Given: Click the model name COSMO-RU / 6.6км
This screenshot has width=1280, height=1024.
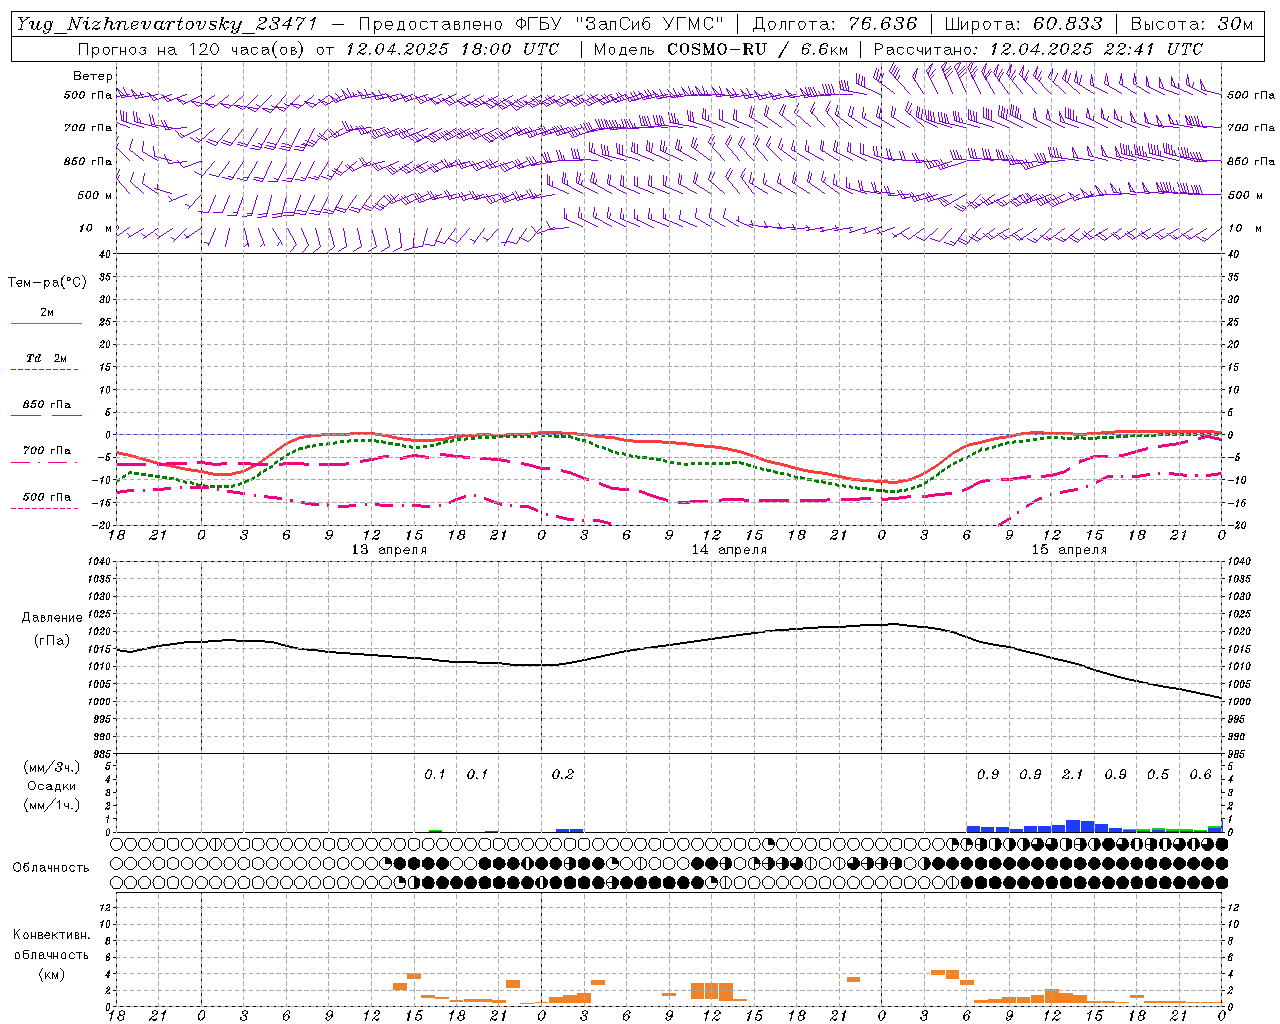Looking at the screenshot, I should pyautogui.click(x=757, y=49).
